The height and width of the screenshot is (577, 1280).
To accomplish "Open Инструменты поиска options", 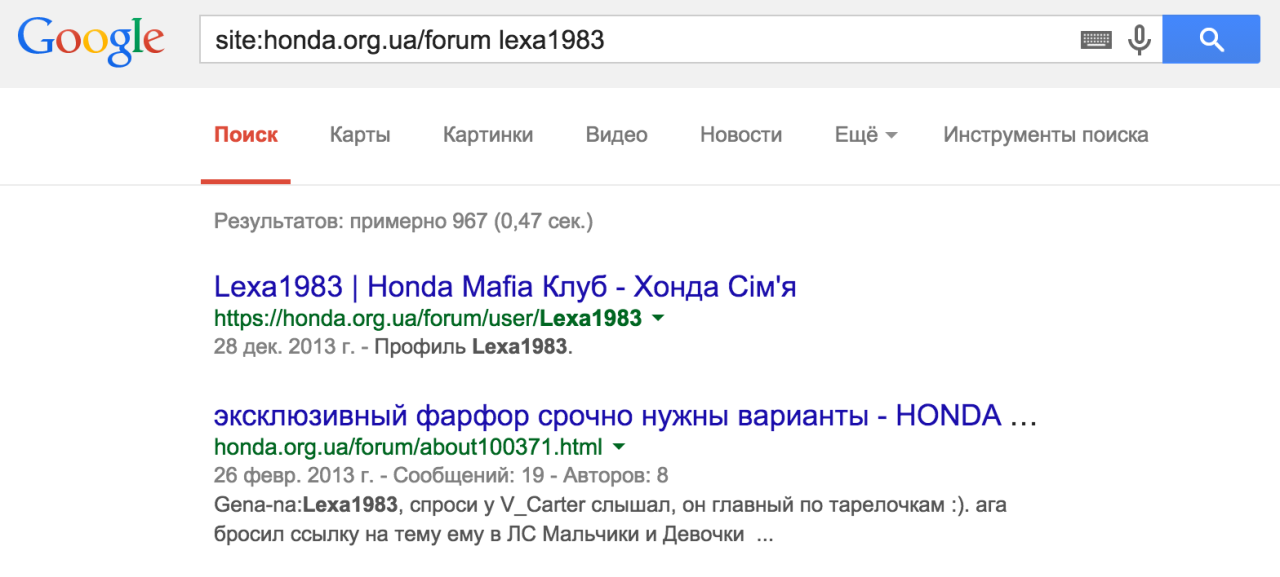I will pyautogui.click(x=1046, y=135).
